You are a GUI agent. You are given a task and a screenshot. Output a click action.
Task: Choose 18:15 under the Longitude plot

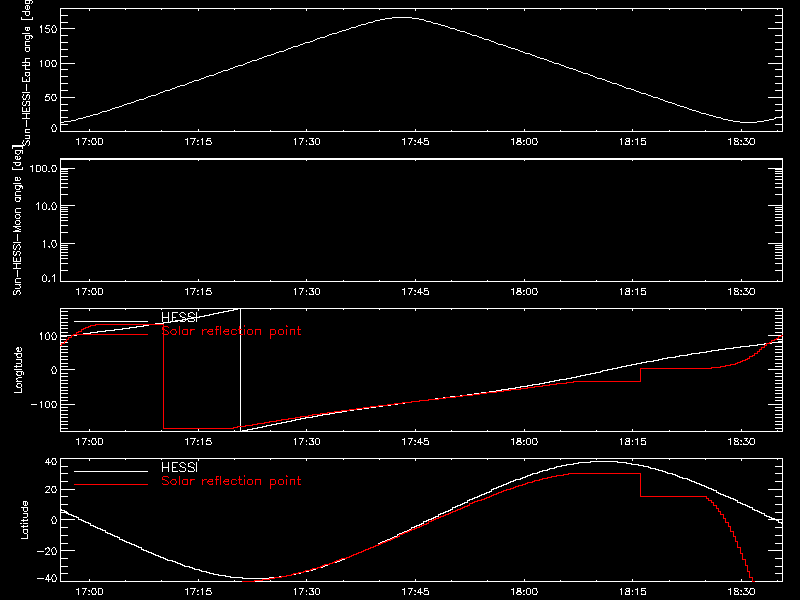point(633,442)
